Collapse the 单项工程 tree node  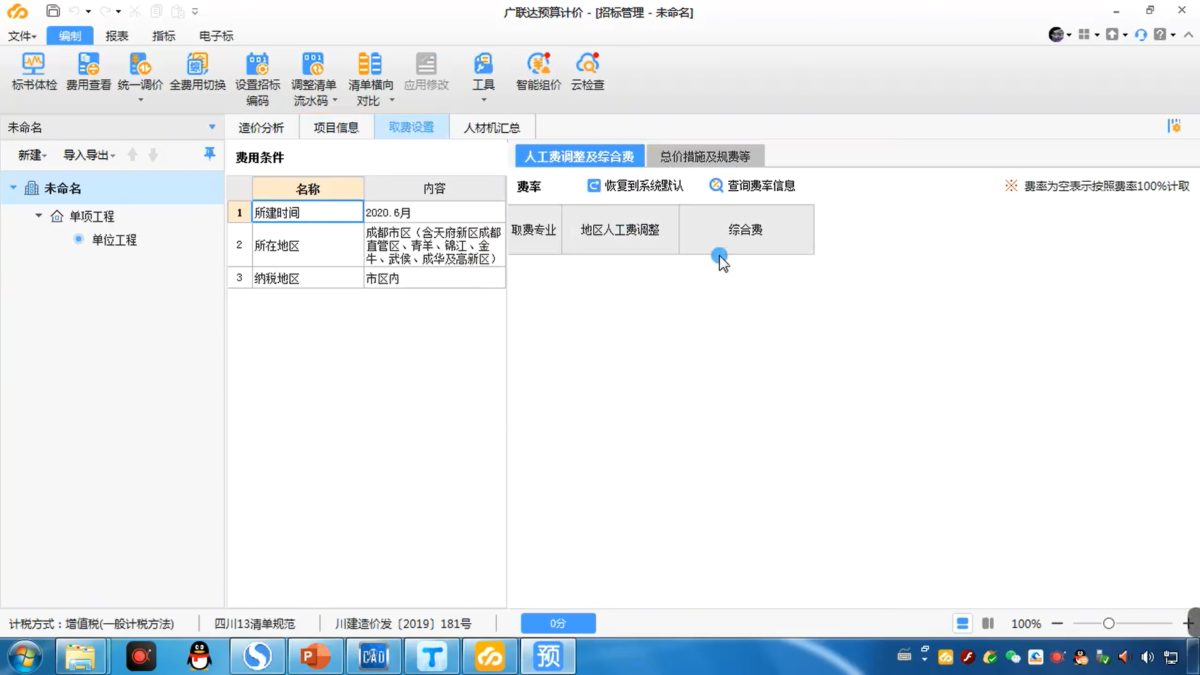click(39, 216)
